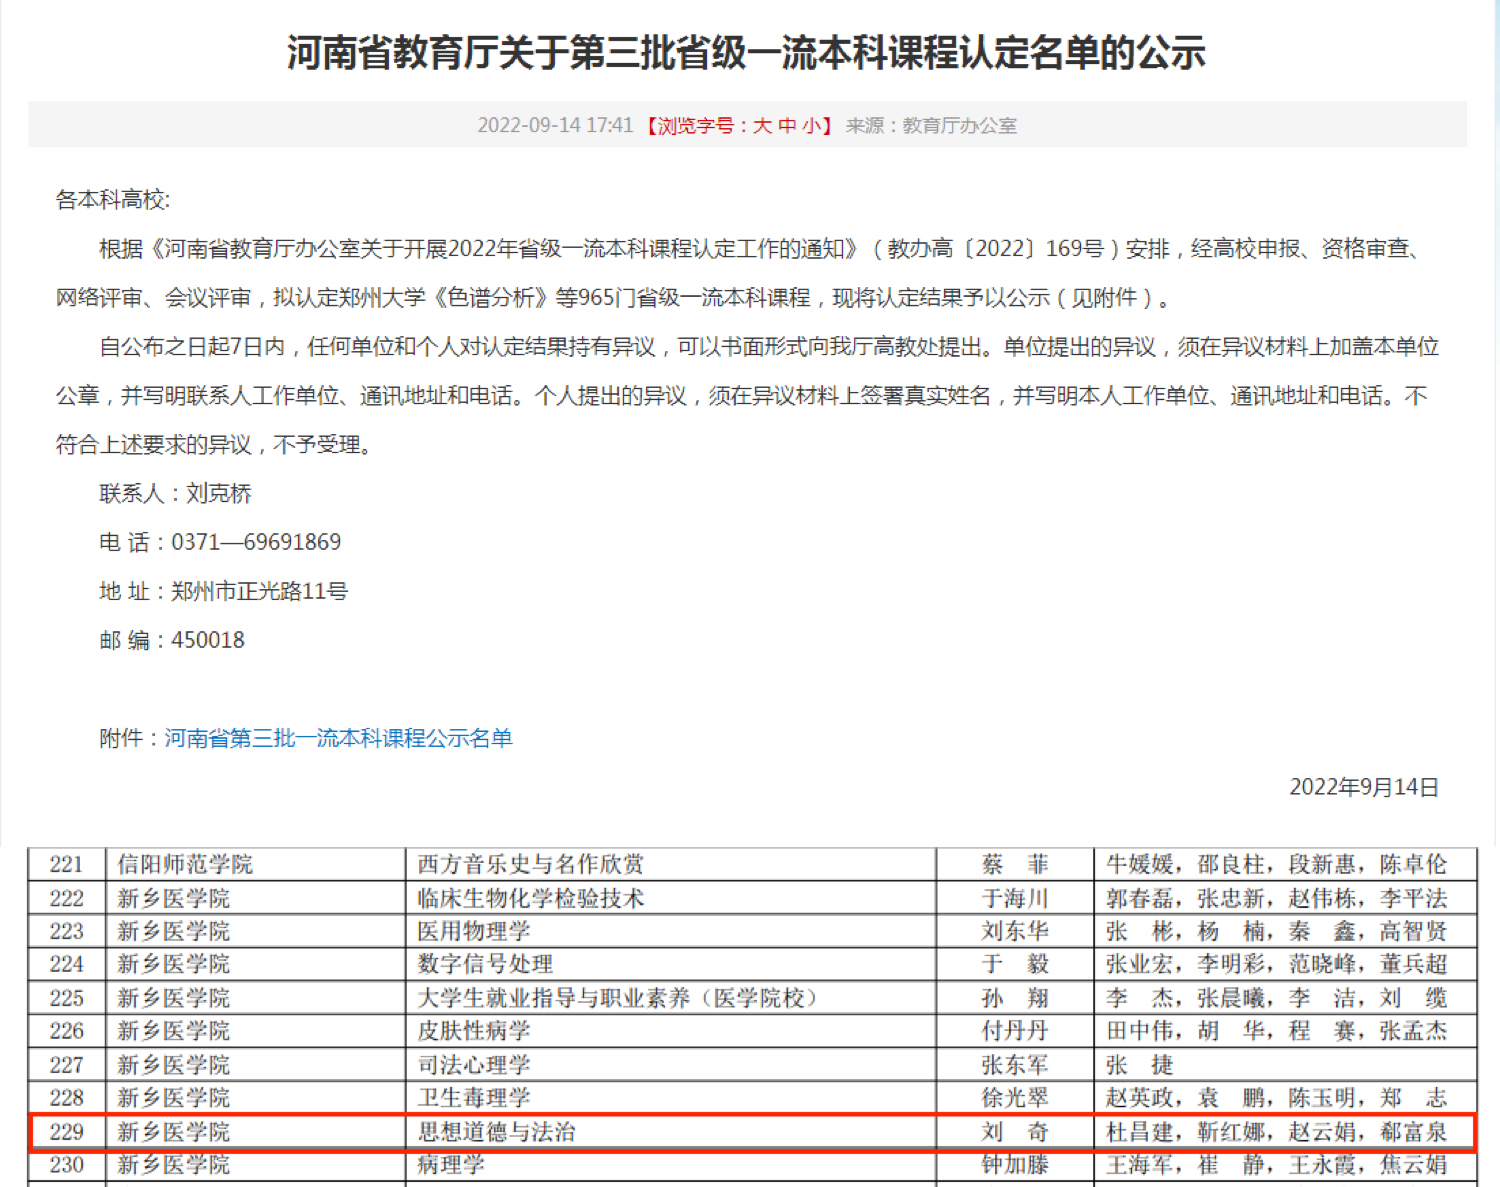Select the highlighted course 思想道德与法治
The image size is (1500, 1187).
(x=496, y=1132)
